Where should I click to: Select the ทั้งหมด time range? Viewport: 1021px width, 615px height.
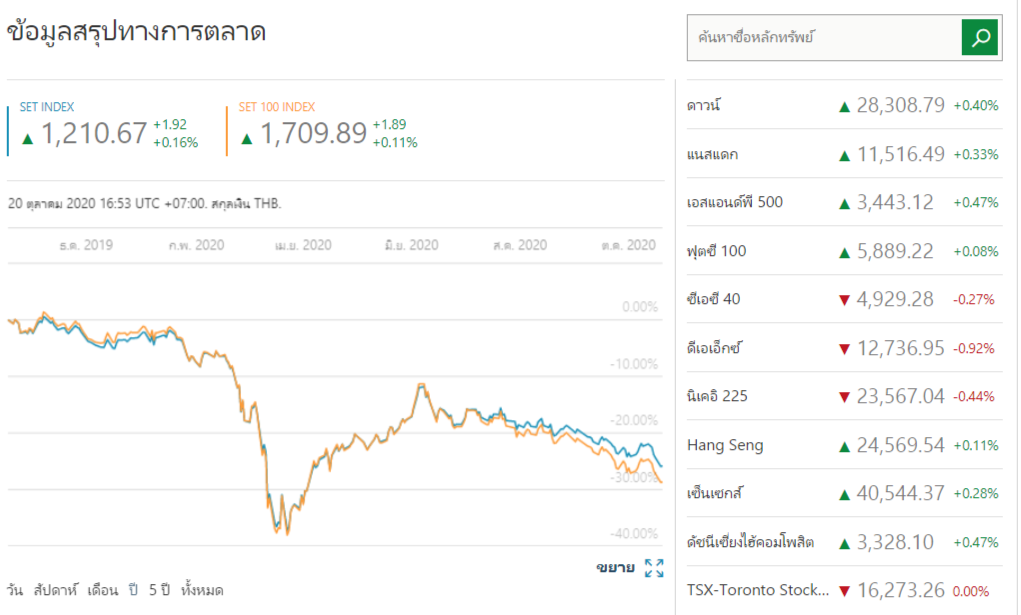(x=203, y=590)
